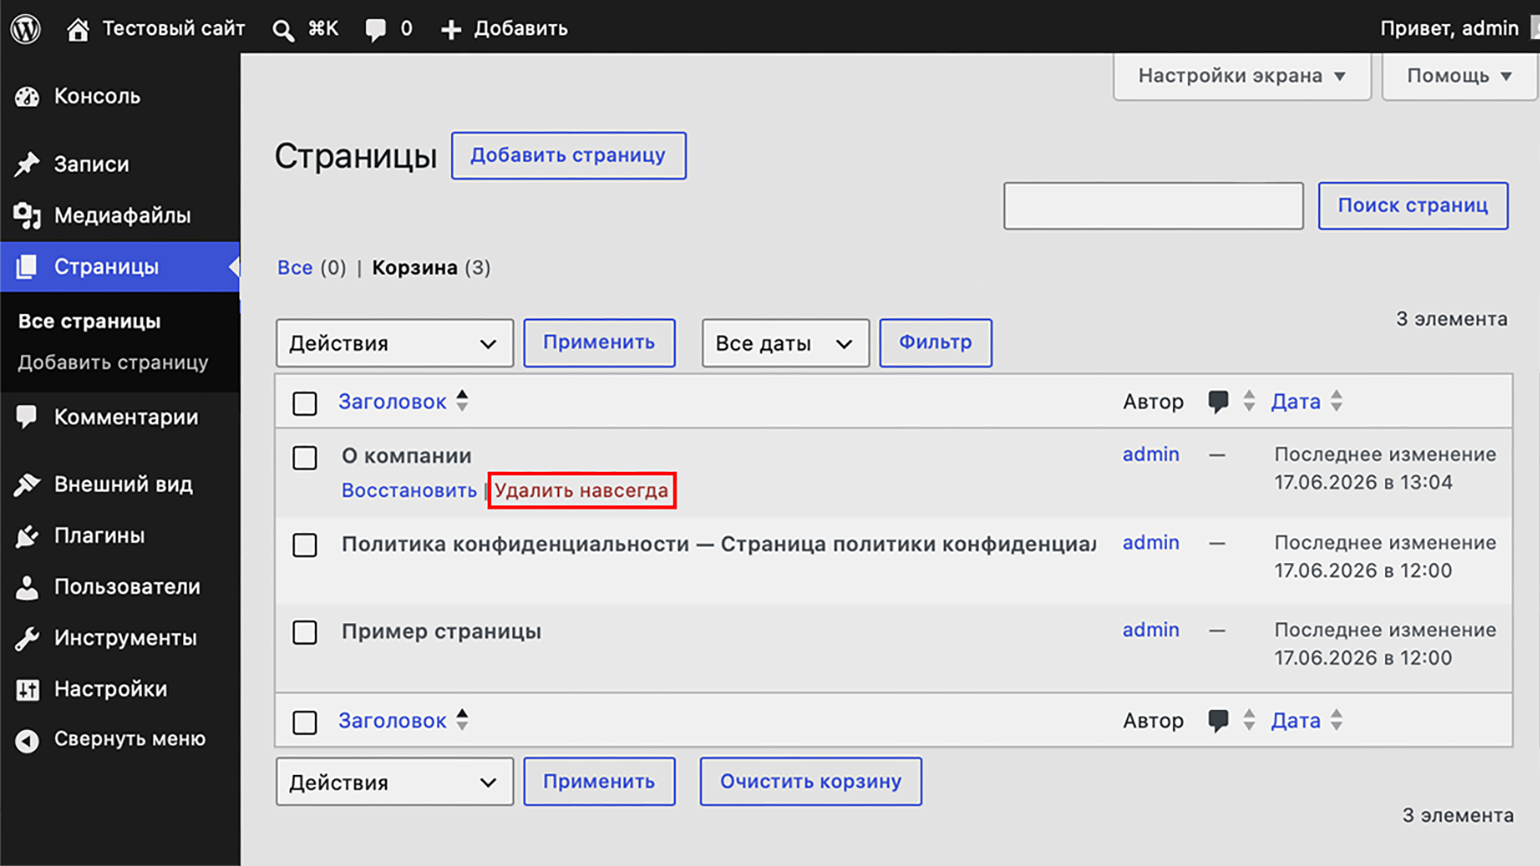
Task: Open the top Действия bulk actions dropdown
Action: (395, 343)
